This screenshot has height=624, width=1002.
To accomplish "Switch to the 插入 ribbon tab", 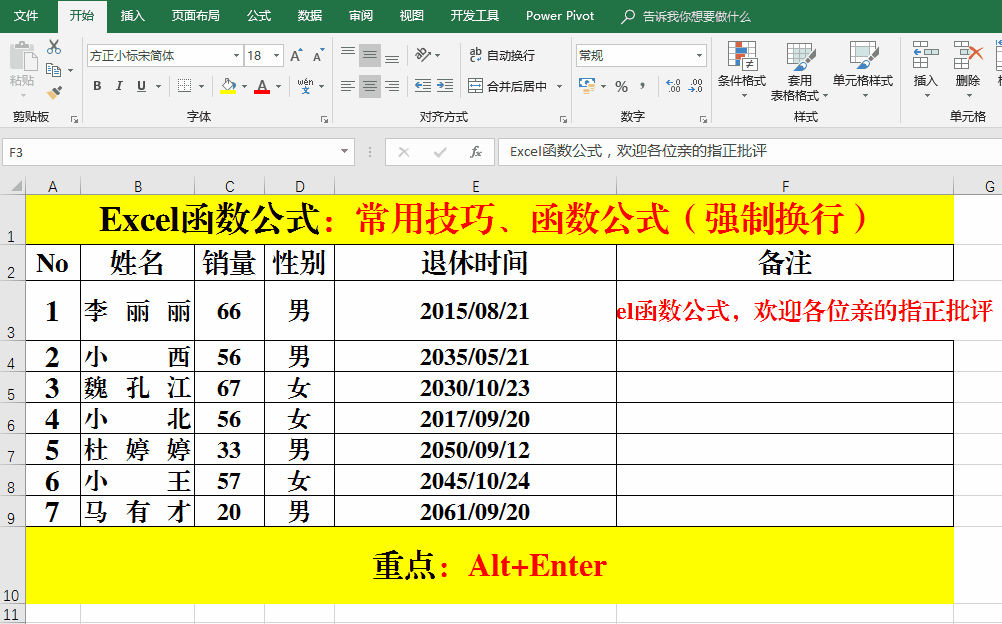I will point(132,16).
